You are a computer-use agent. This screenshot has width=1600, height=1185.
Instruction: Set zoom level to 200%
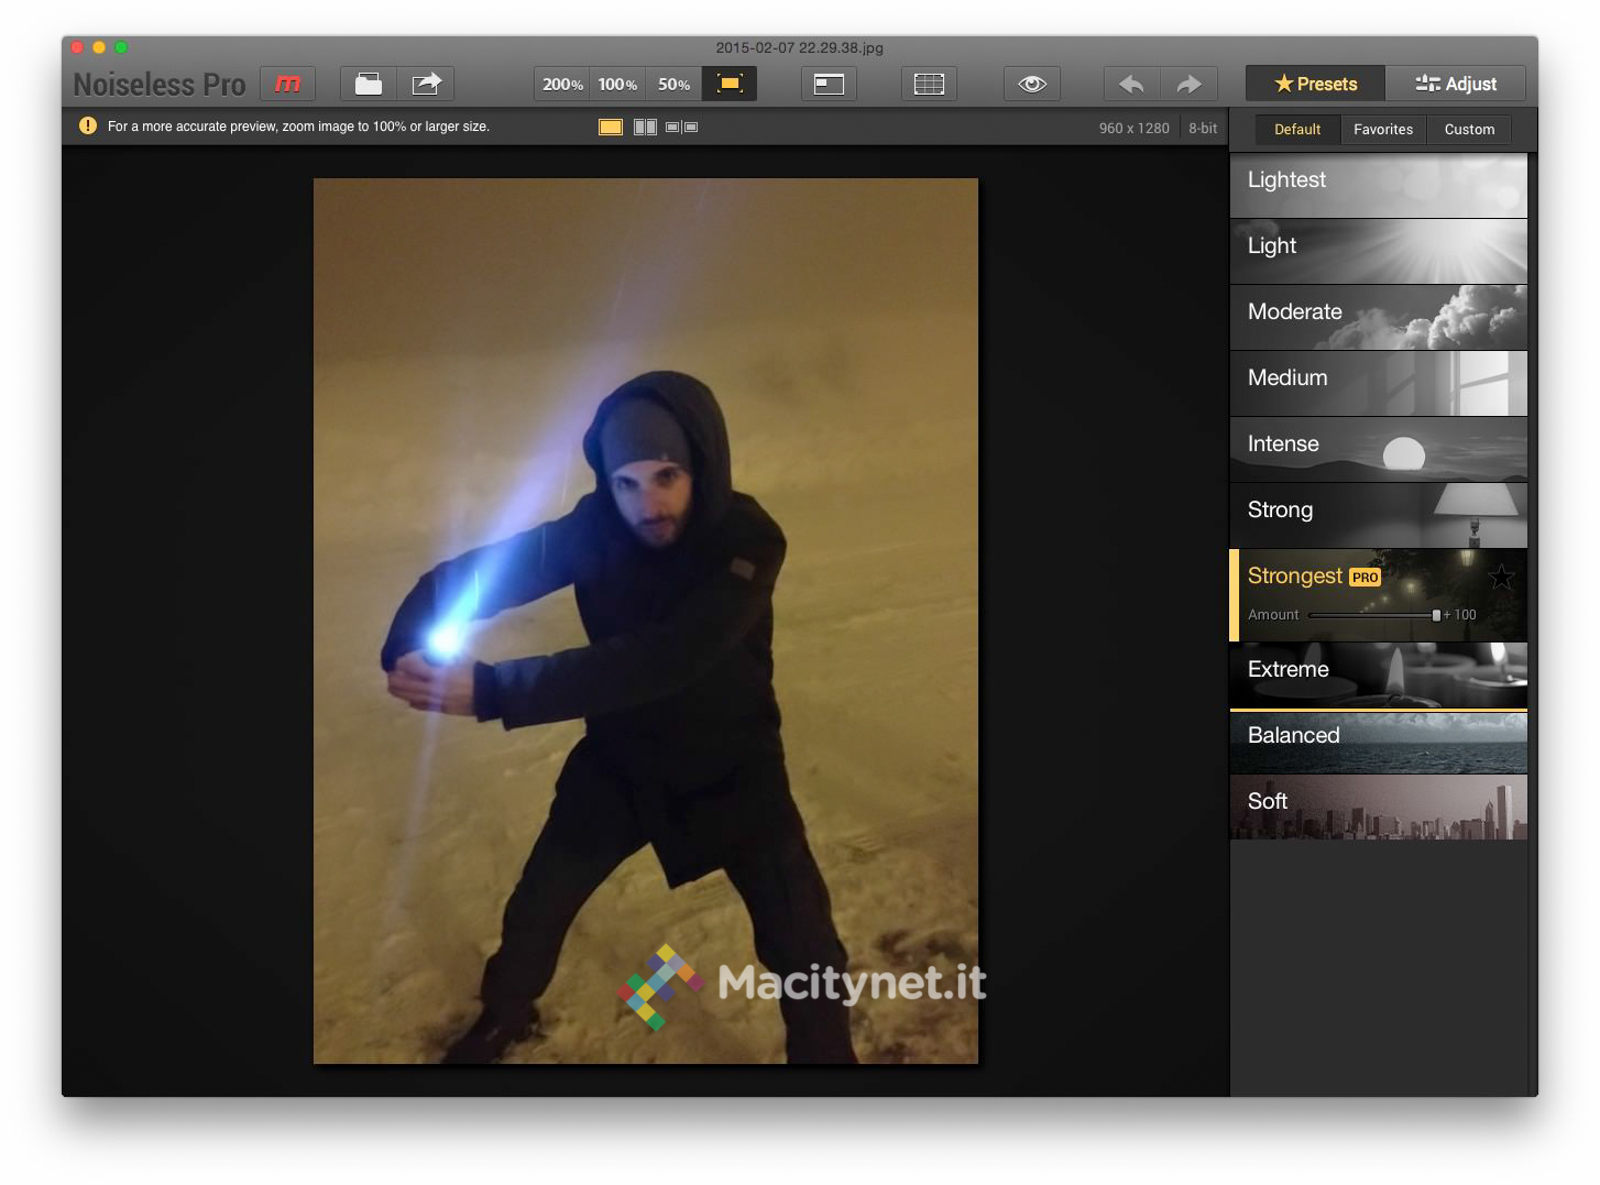coord(562,84)
